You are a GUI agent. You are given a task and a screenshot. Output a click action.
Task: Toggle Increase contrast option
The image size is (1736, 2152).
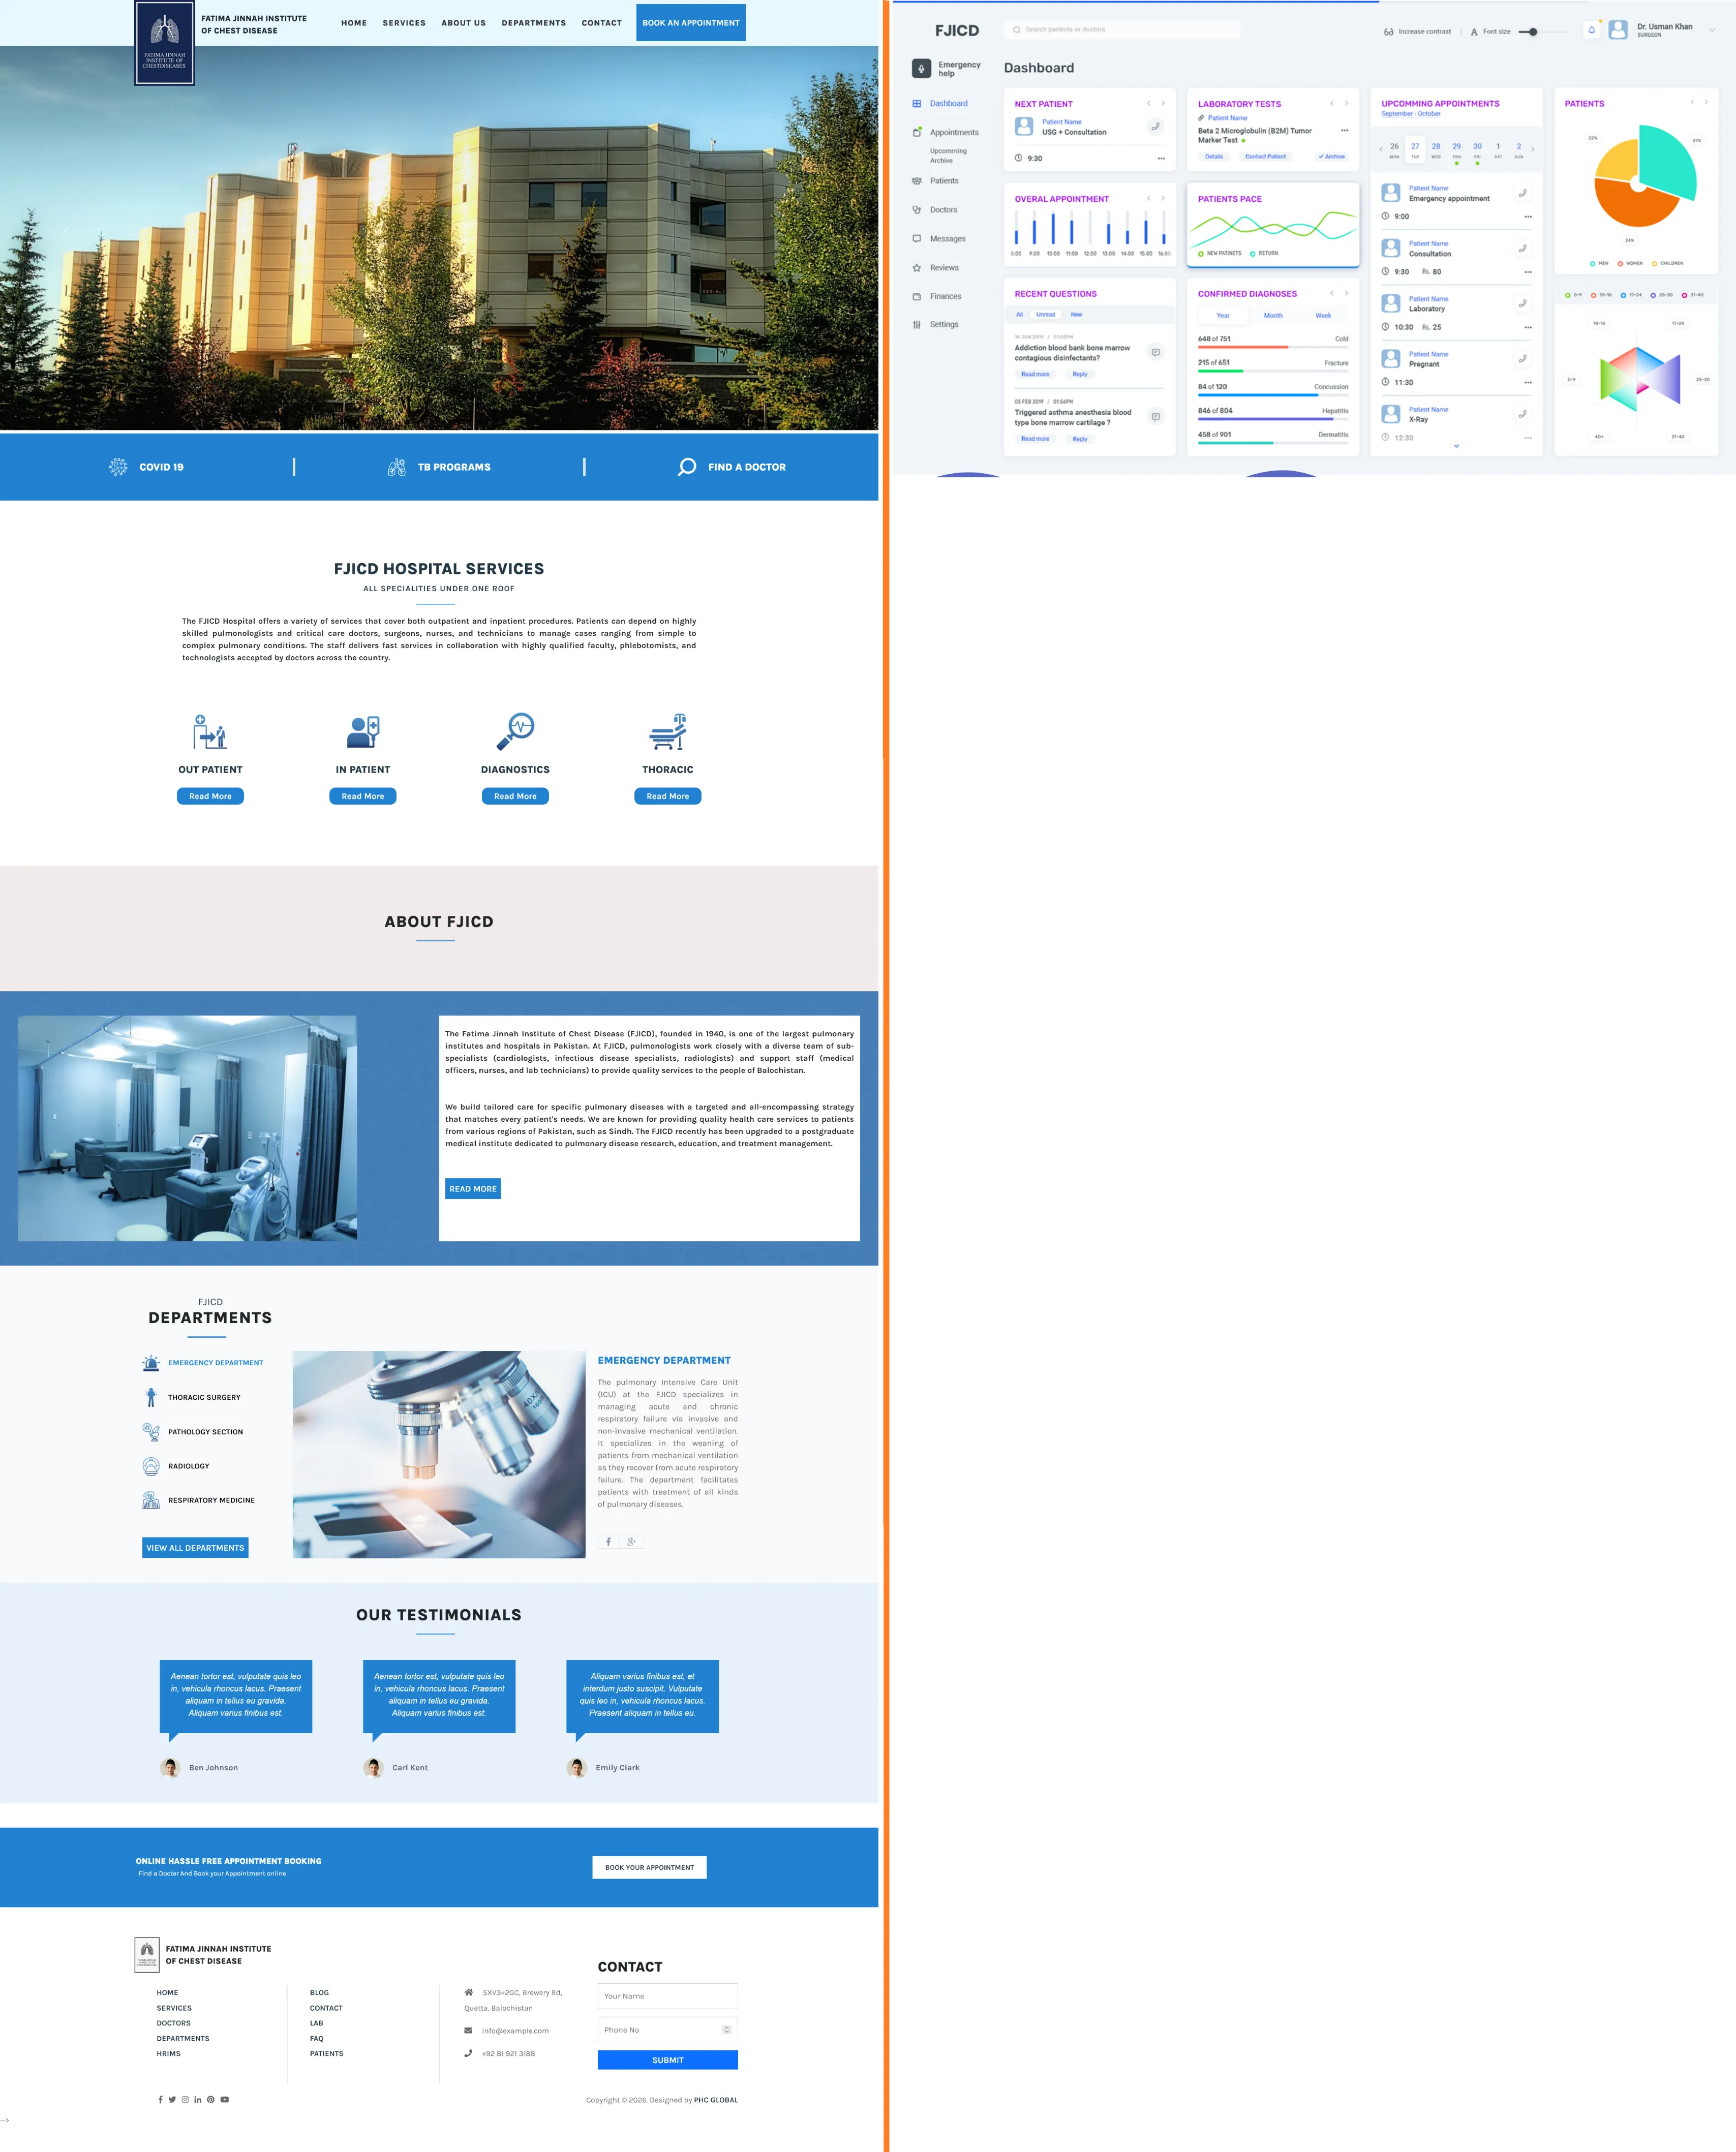(x=1417, y=32)
